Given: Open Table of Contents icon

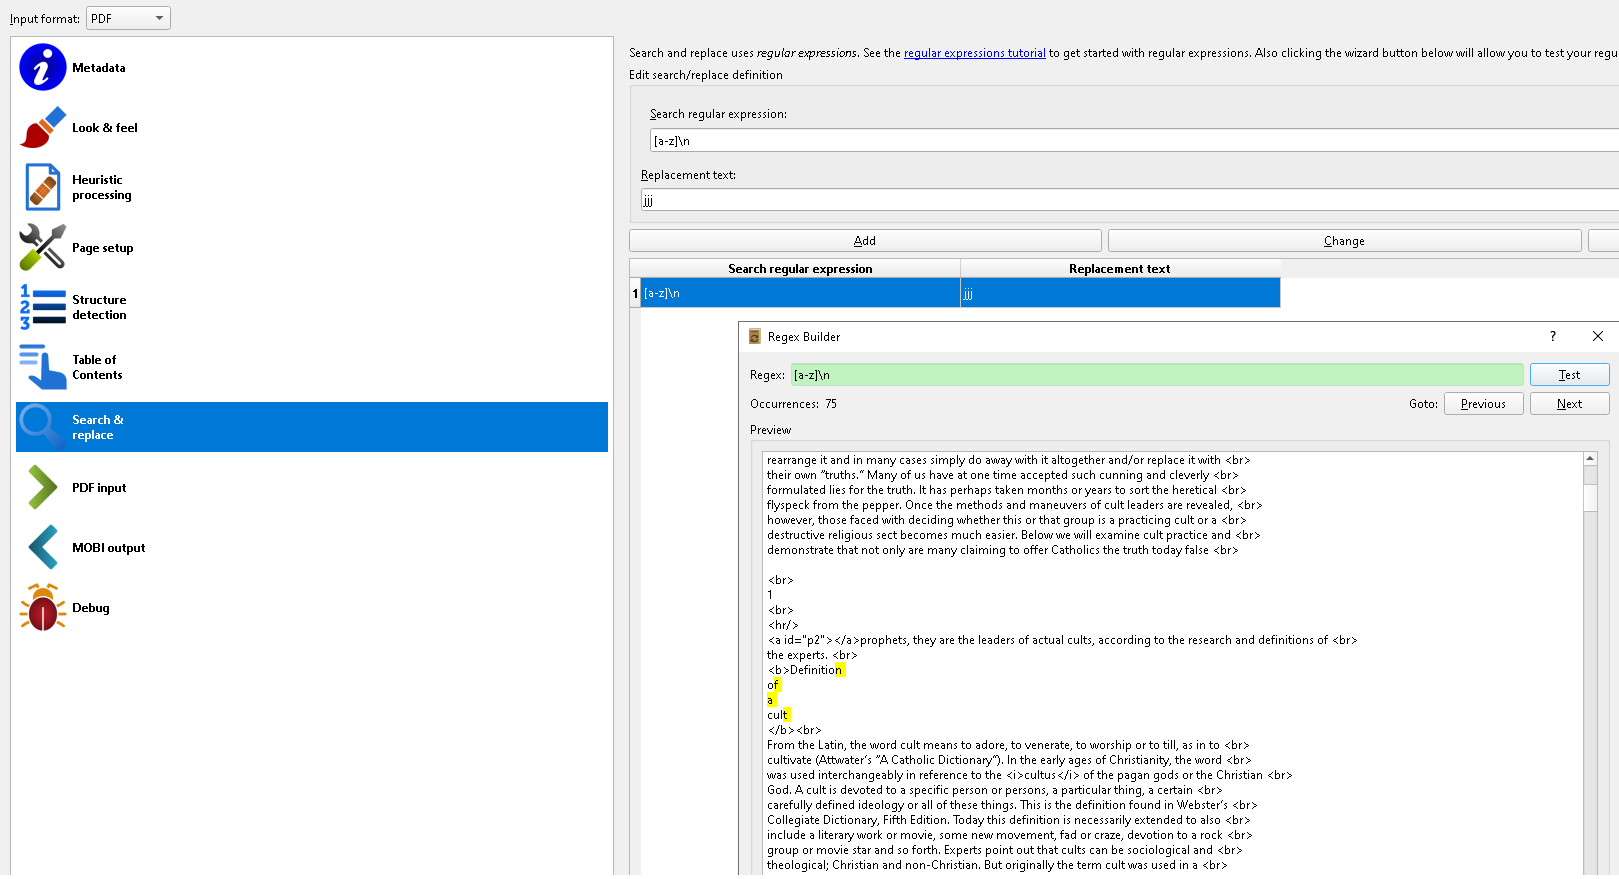Looking at the screenshot, I should (42, 367).
